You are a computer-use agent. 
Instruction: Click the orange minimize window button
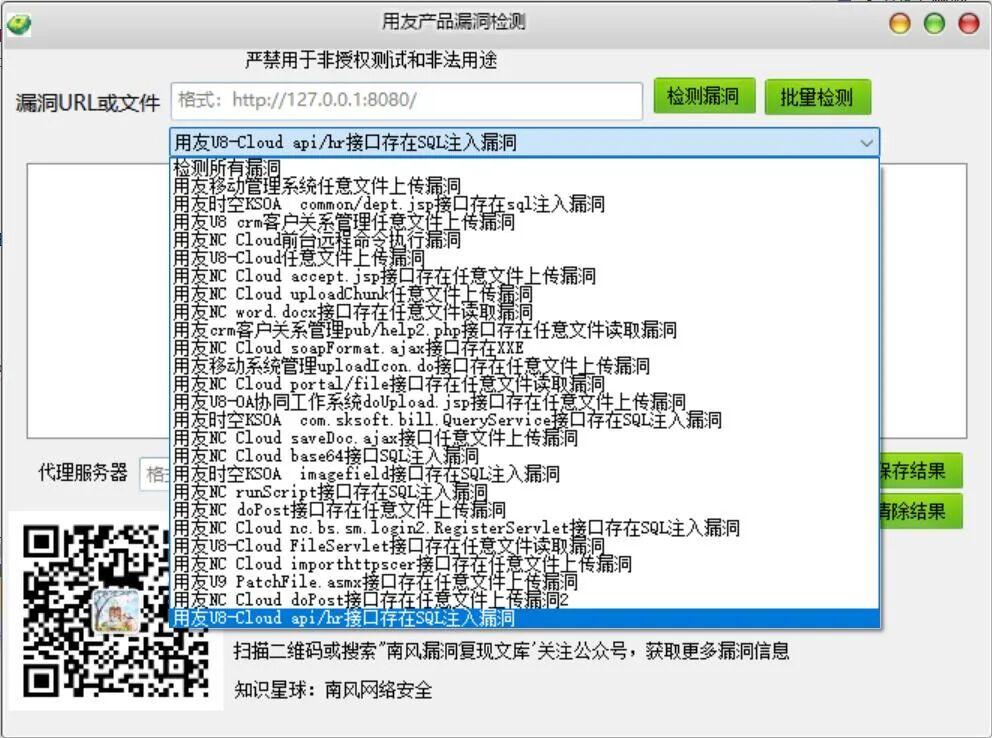point(900,23)
